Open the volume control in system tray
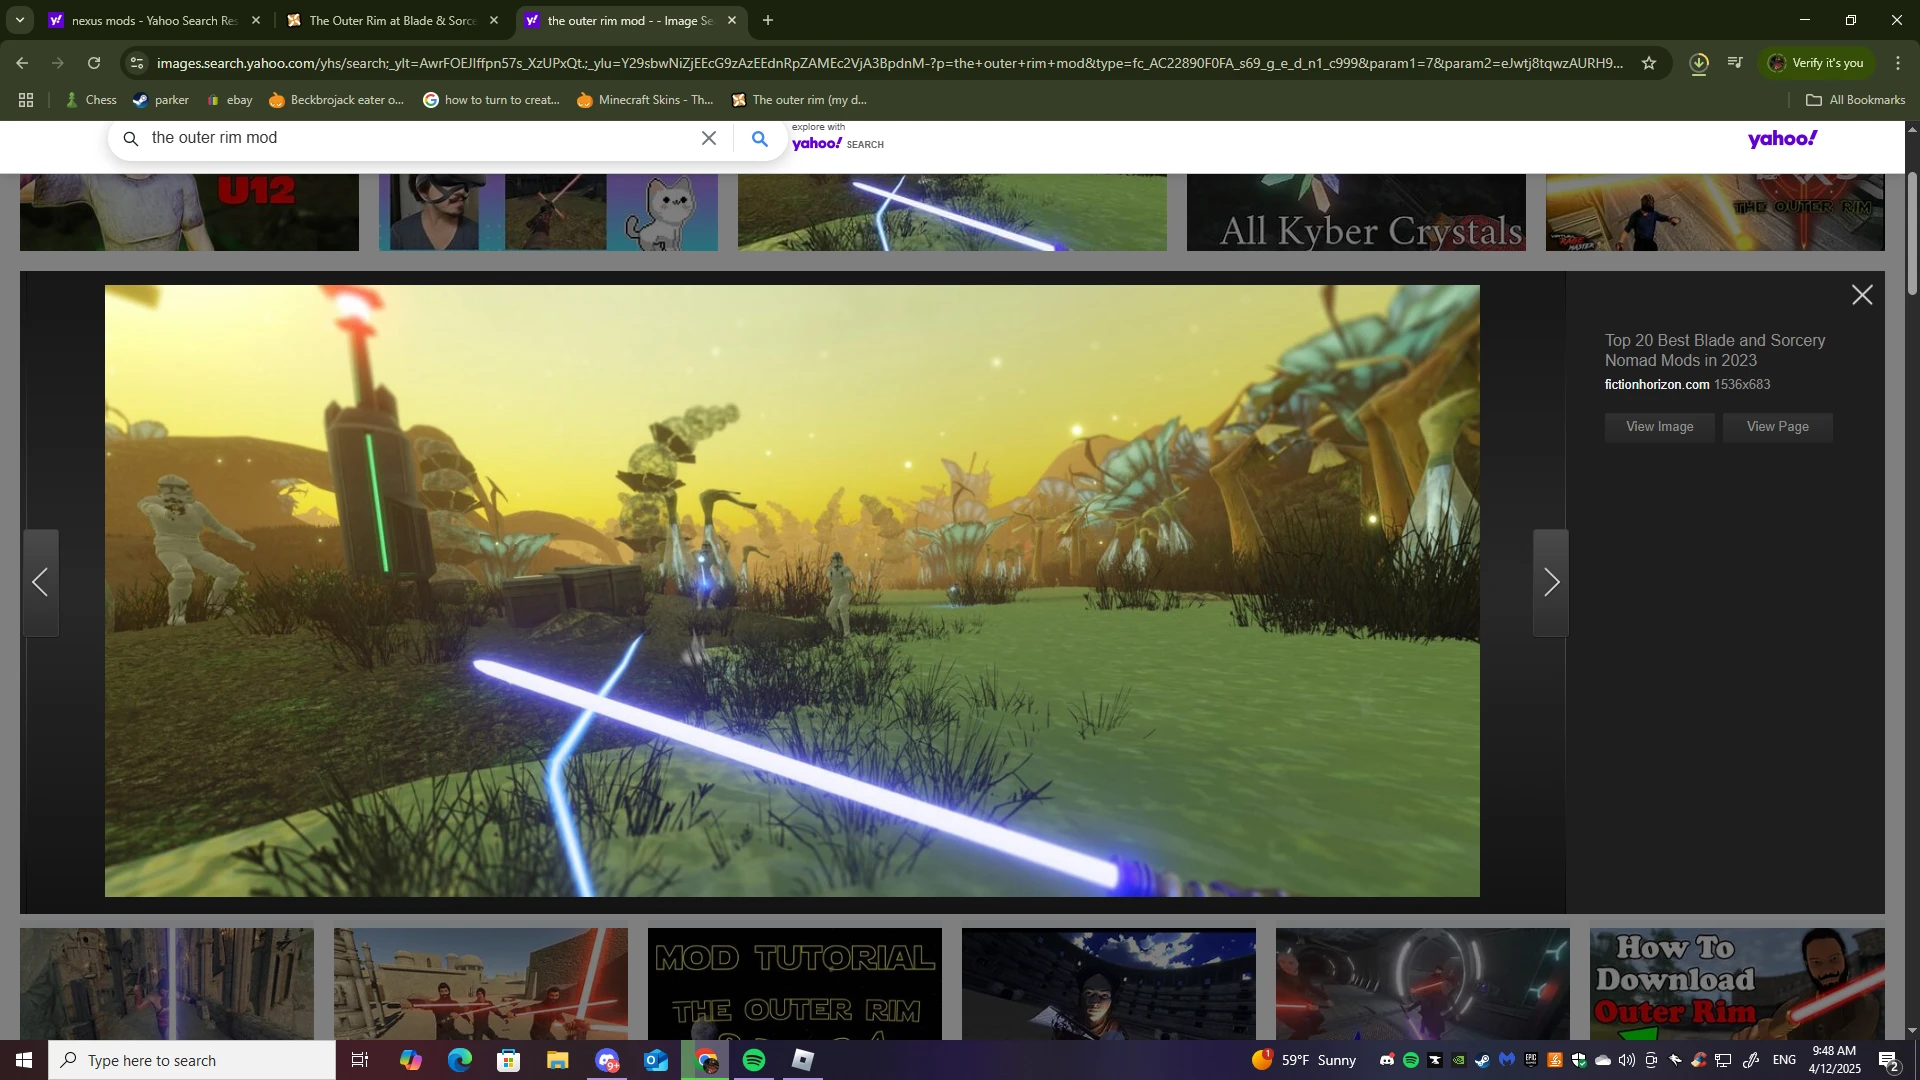This screenshot has height=1080, width=1920. tap(1627, 1060)
